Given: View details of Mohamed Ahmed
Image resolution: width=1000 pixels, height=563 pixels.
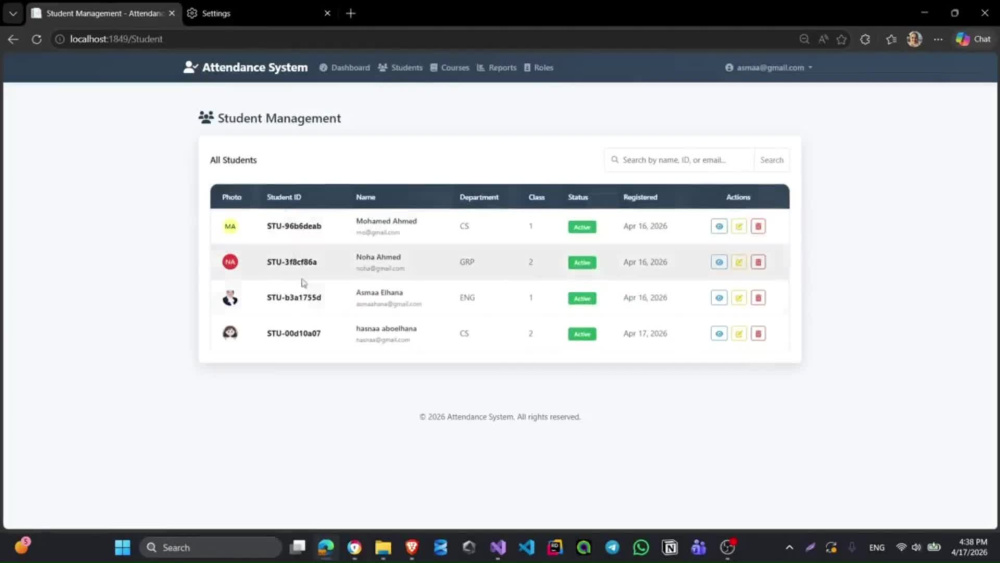Looking at the screenshot, I should click(x=719, y=226).
